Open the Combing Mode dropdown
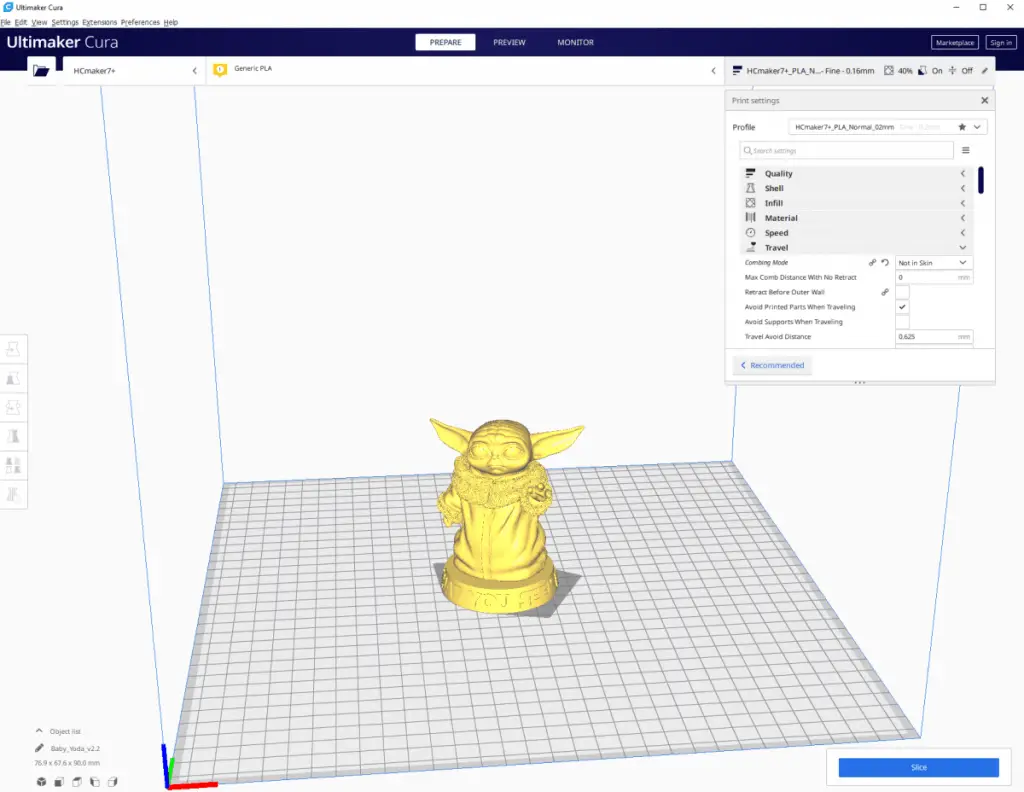 click(934, 262)
